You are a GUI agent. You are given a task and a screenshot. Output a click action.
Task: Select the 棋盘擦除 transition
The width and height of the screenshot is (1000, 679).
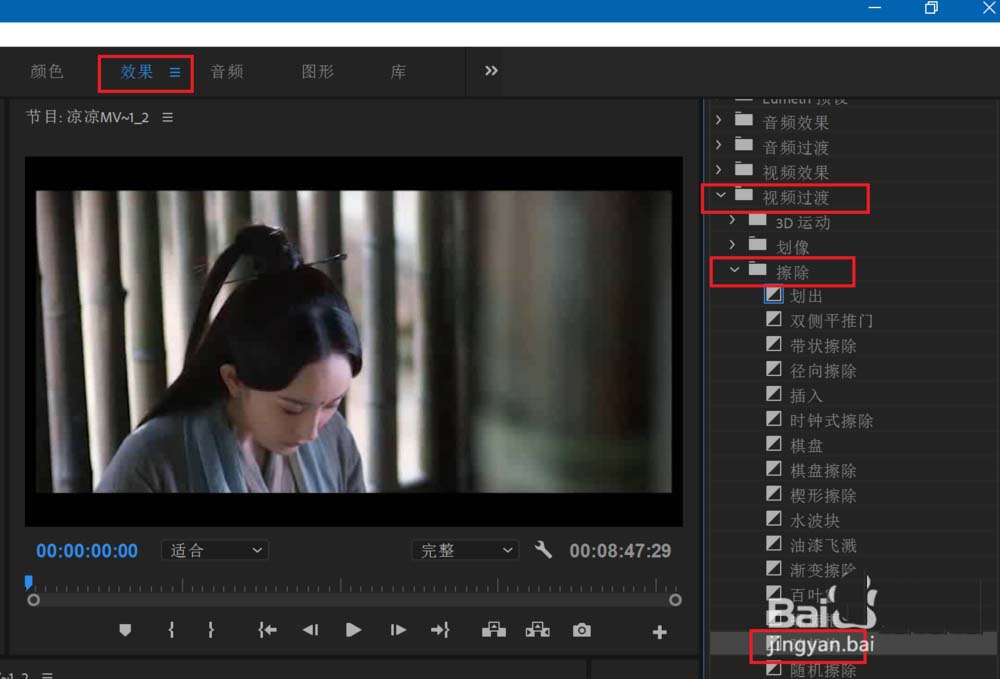click(x=823, y=471)
